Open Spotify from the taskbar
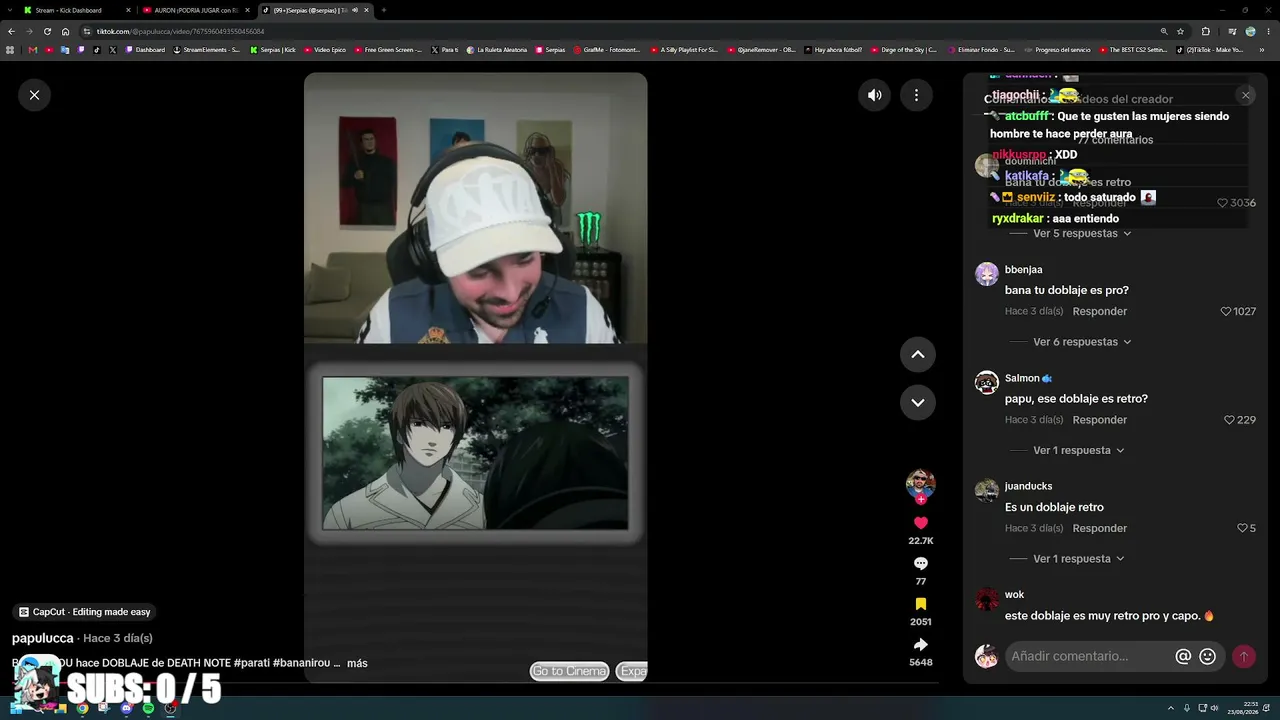Screen dimensions: 1280x720 pyautogui.click(x=148, y=708)
